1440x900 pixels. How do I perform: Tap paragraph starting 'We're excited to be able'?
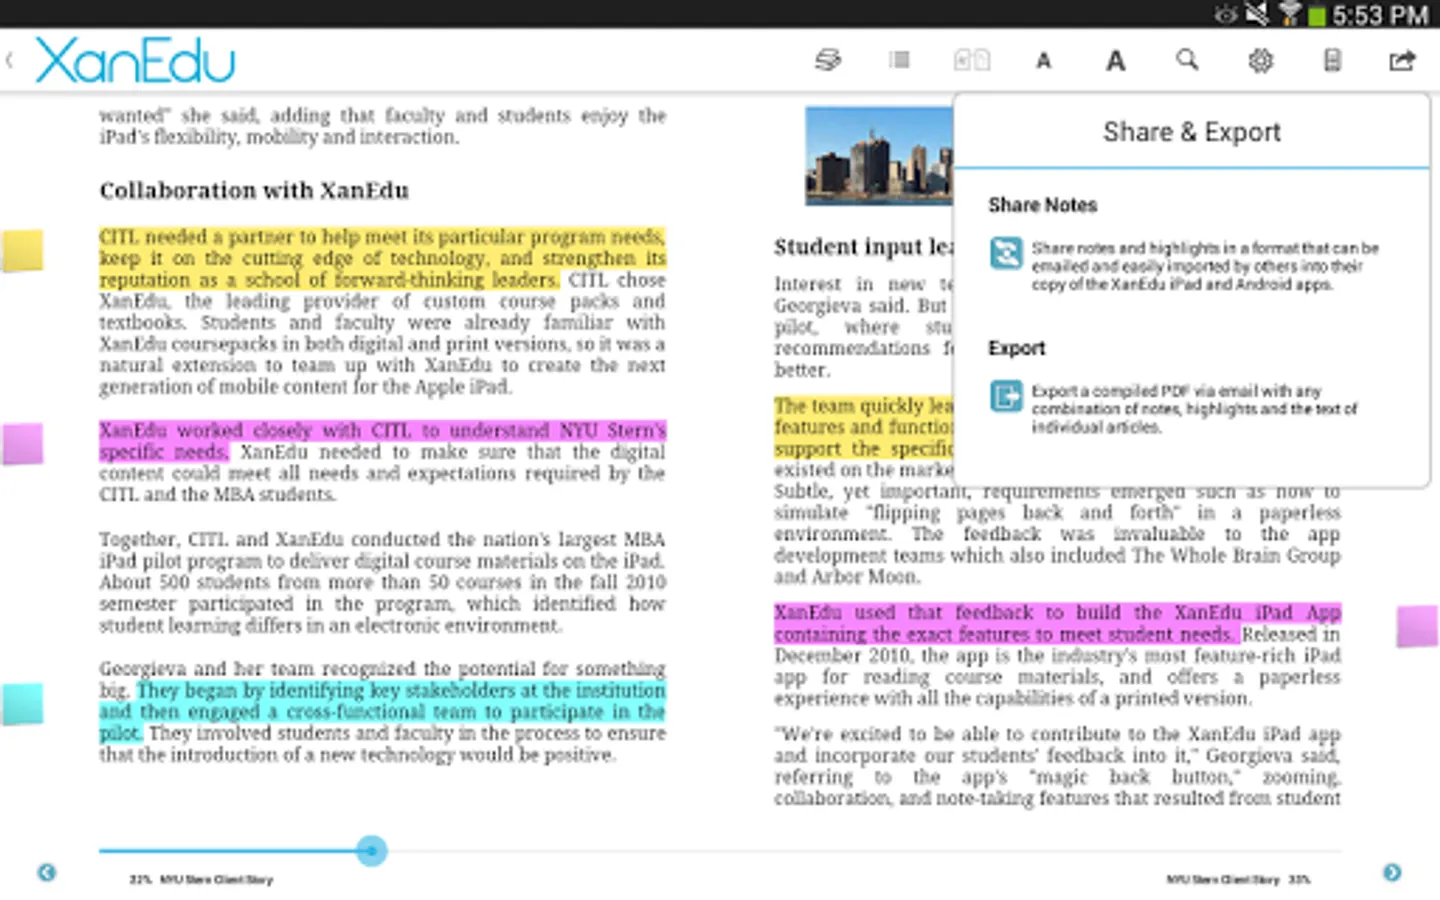[x=1057, y=766]
